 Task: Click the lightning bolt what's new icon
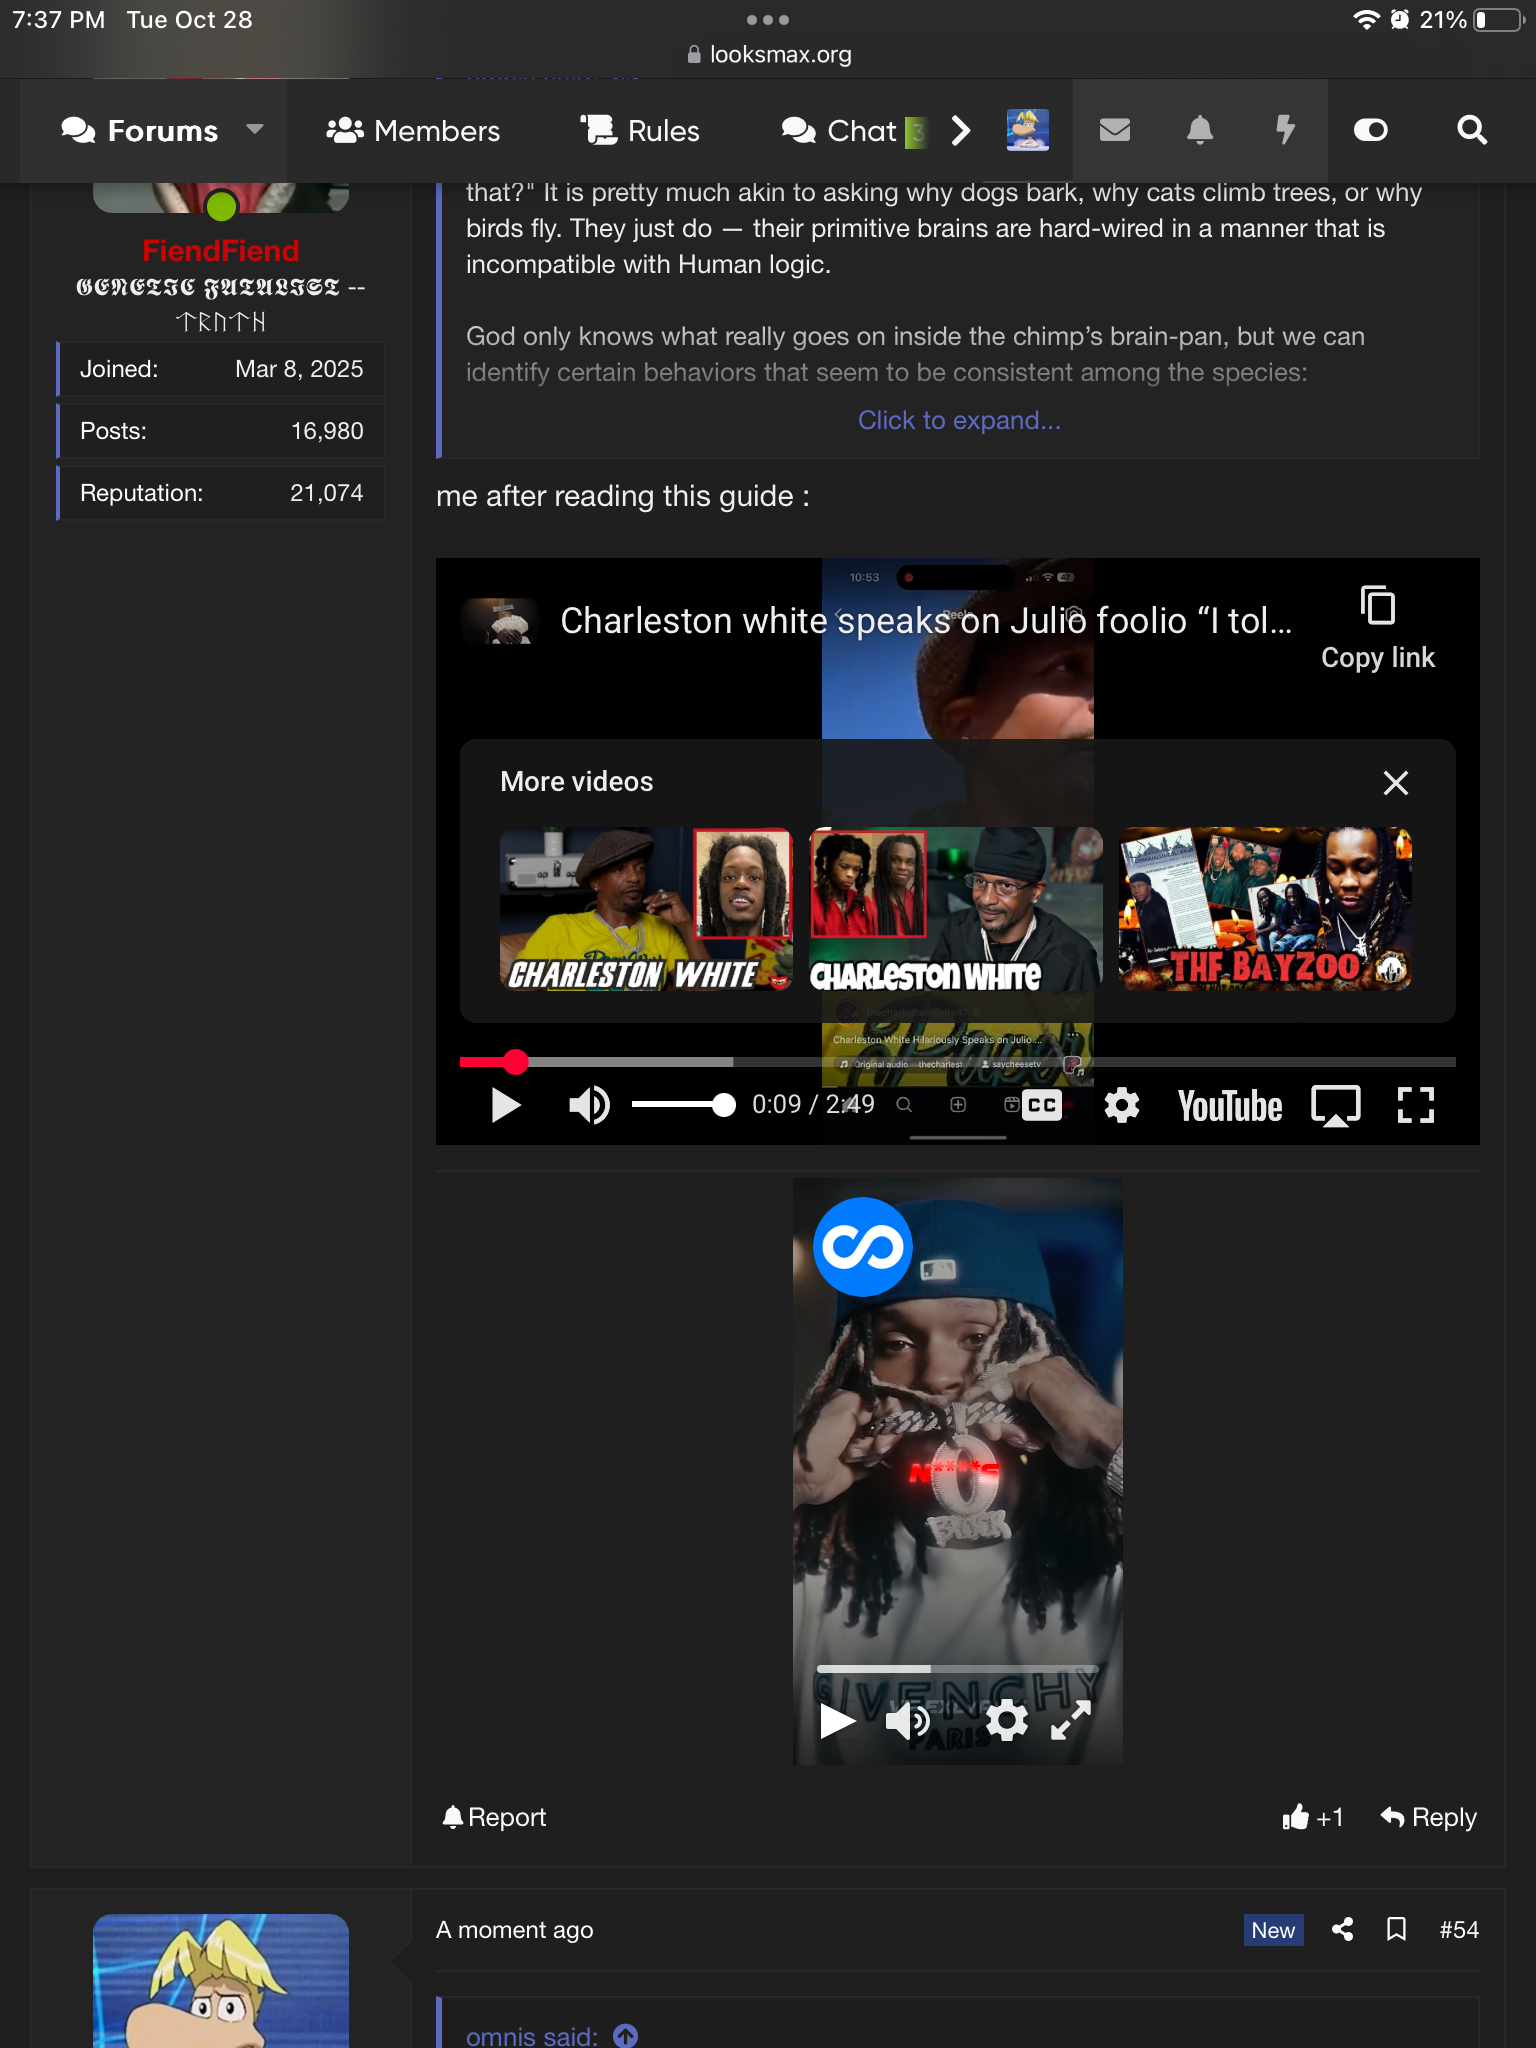pyautogui.click(x=1285, y=131)
